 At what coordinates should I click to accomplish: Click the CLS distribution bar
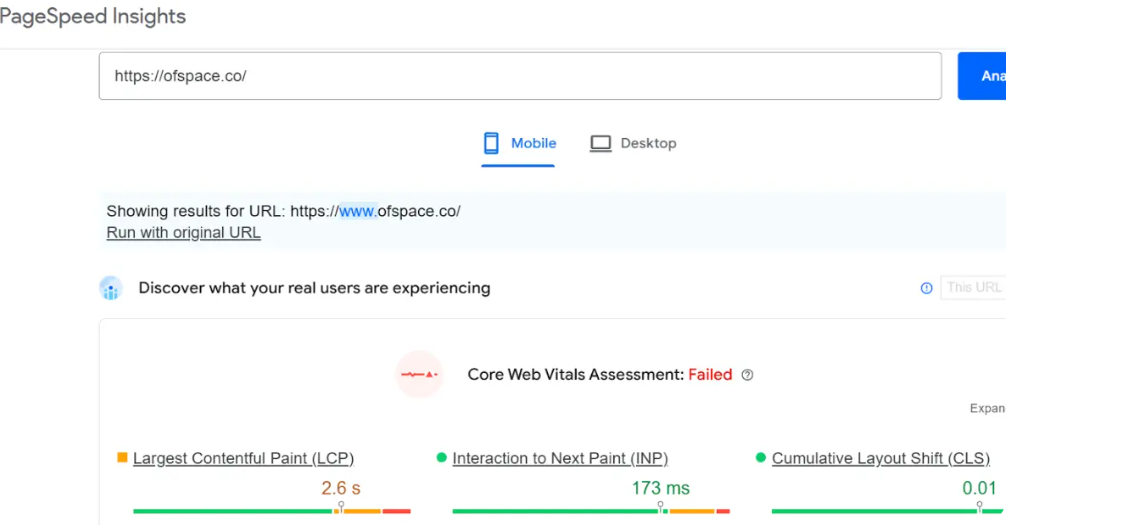(887, 511)
